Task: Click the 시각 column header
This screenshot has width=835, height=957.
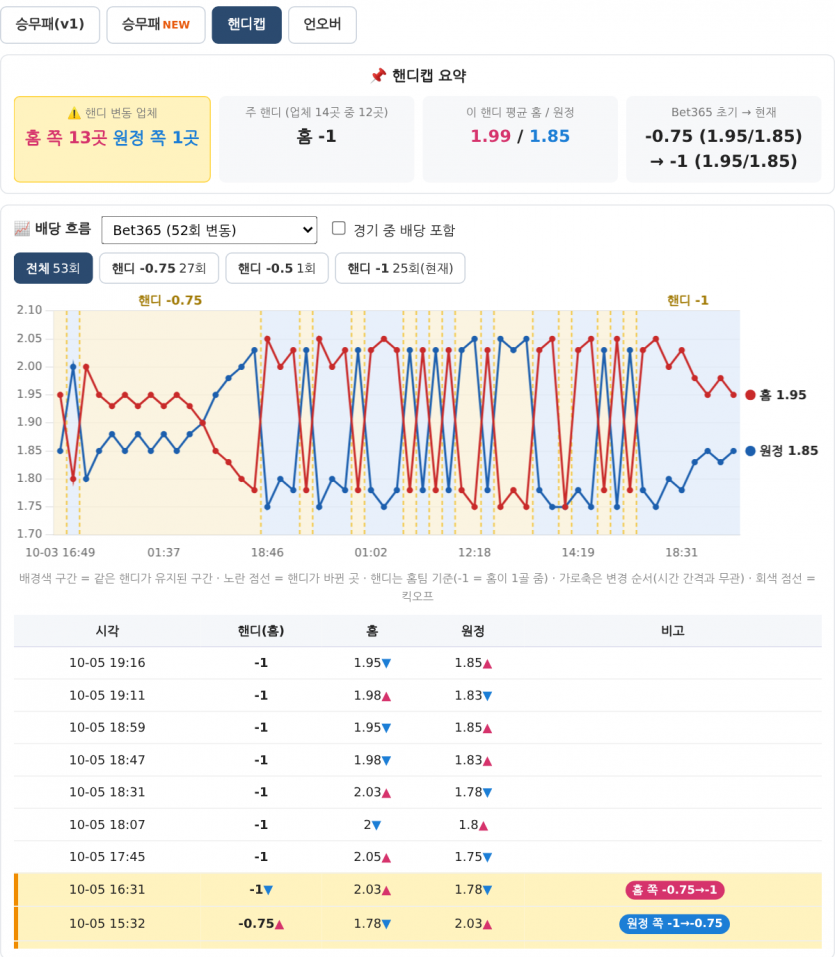Action: tap(107, 631)
